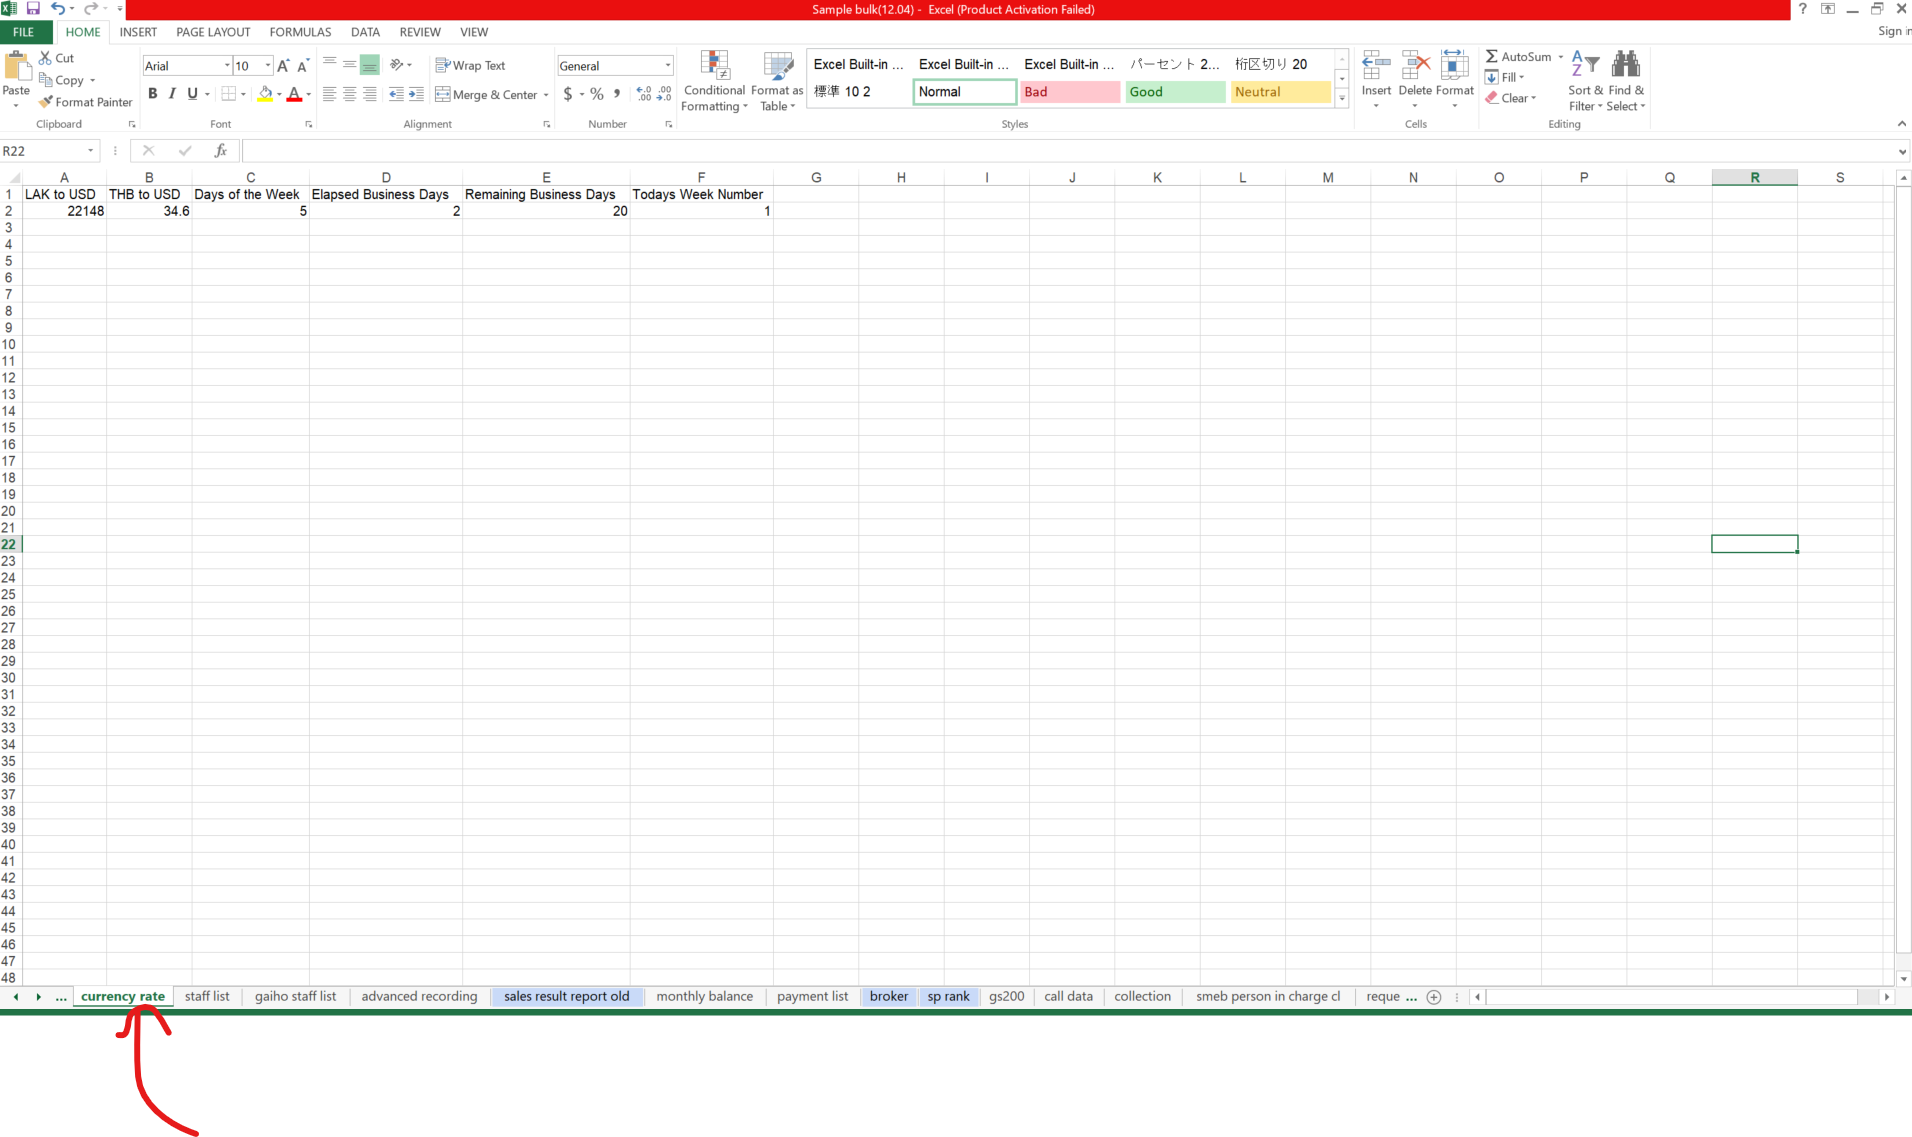Increase indent icon

416,94
